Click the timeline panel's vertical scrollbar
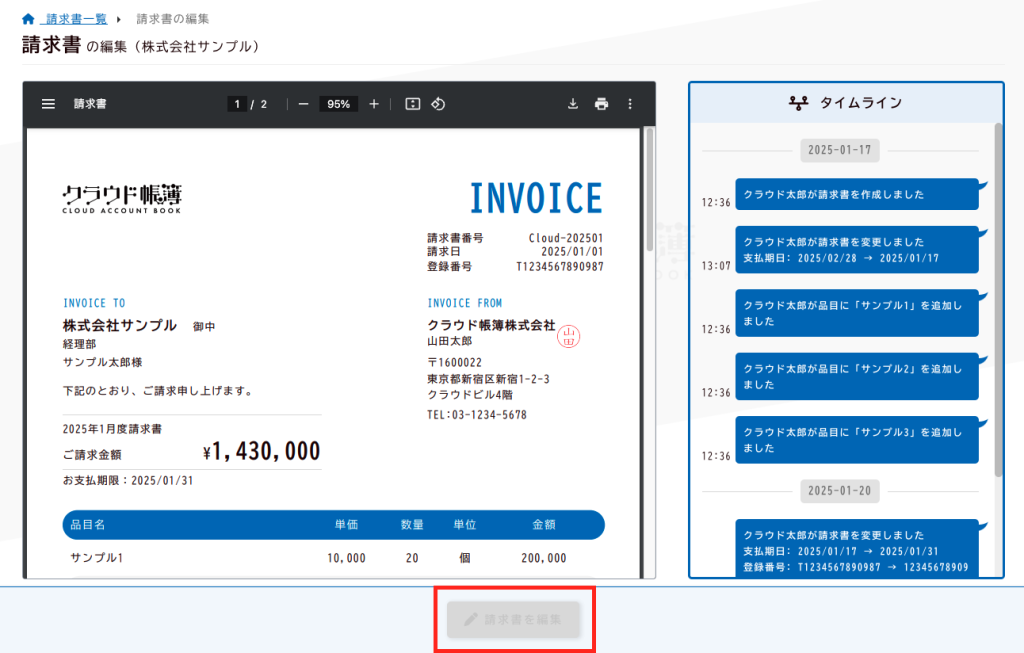Viewport: 1024px width, 653px height. 997,300
